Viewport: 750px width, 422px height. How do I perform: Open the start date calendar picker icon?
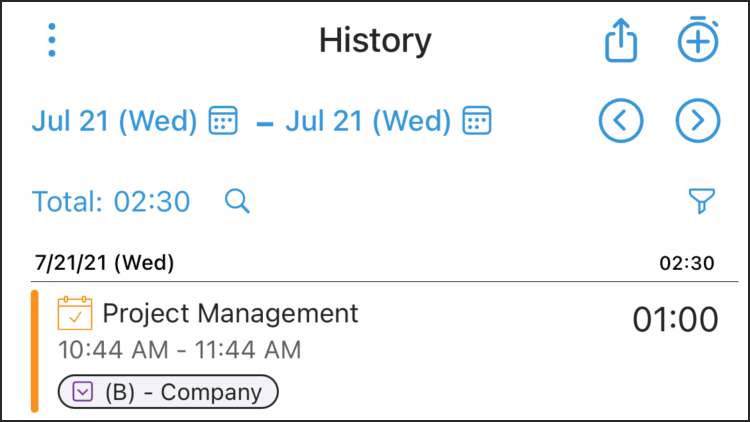click(223, 120)
